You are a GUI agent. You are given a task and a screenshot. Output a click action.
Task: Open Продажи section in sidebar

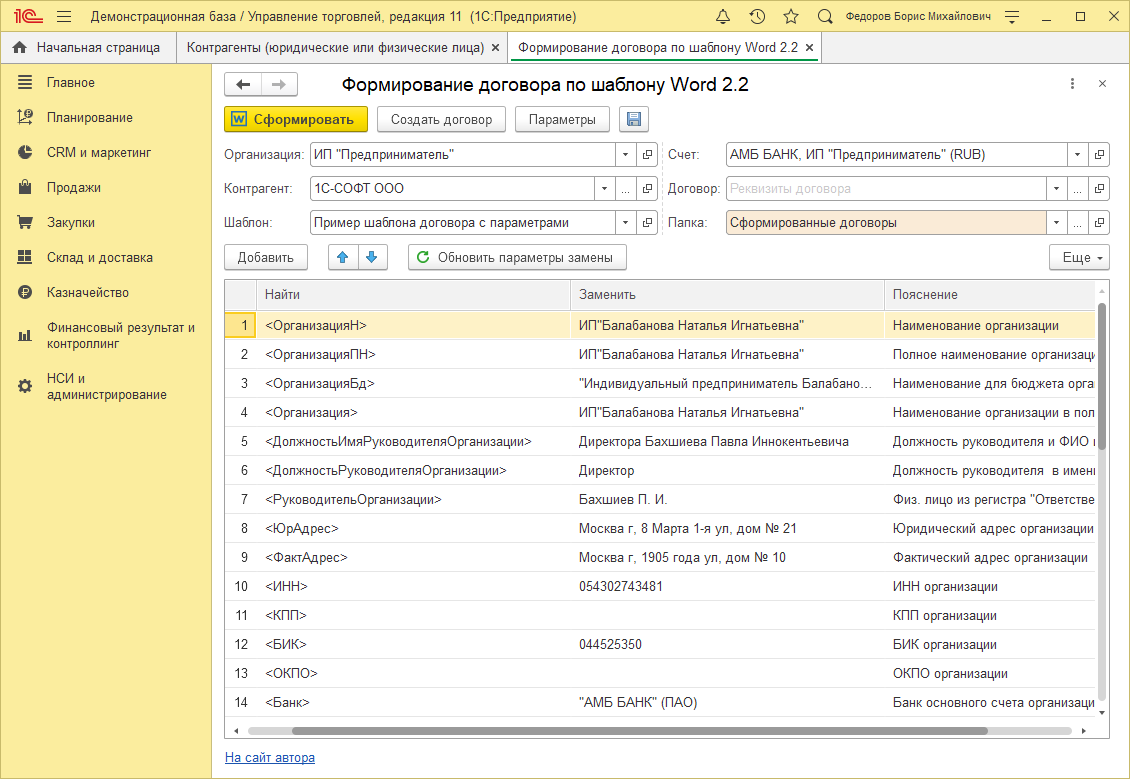[74, 187]
